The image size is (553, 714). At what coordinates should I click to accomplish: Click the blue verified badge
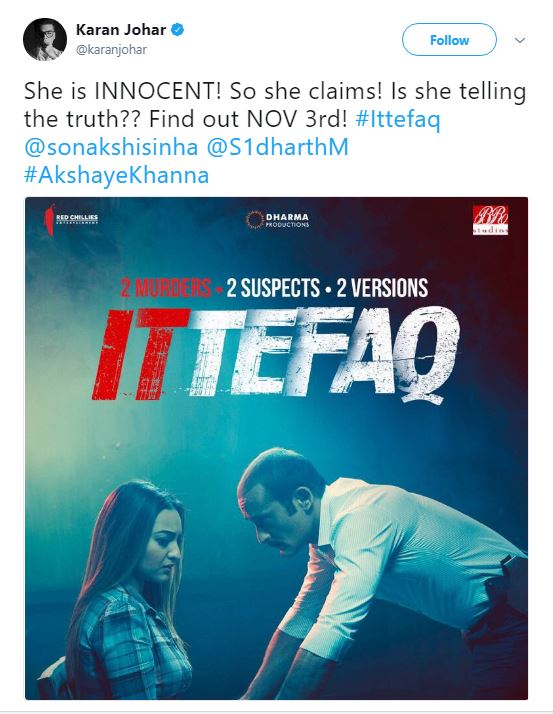coord(177,30)
